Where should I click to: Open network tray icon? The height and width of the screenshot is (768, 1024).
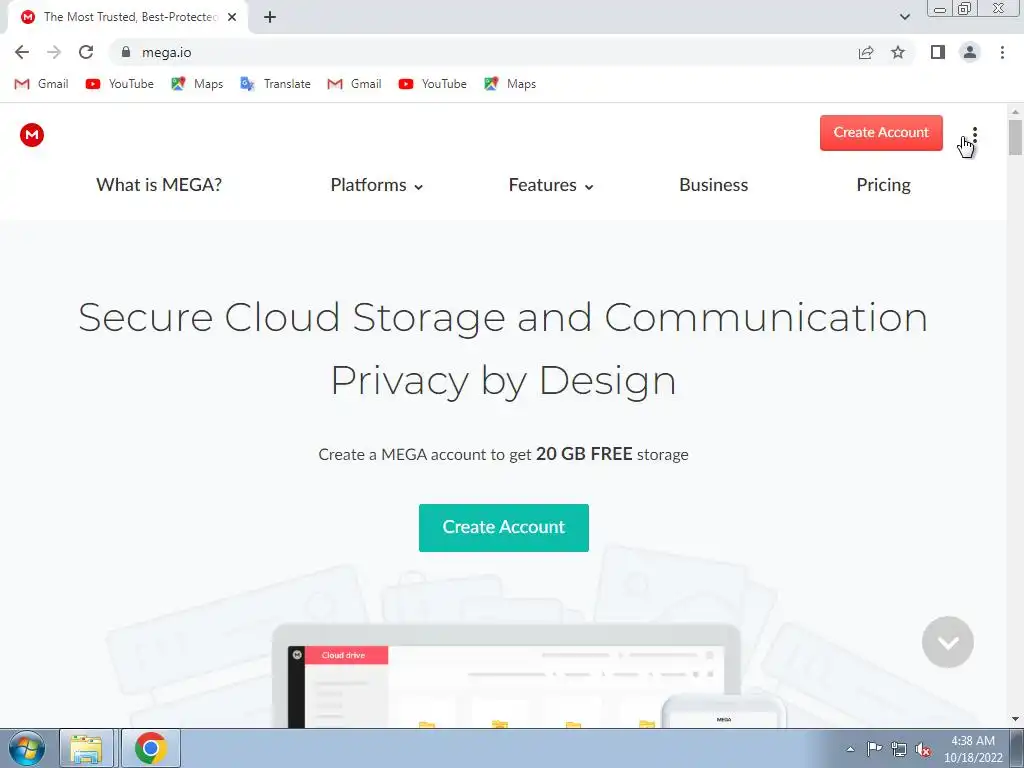tap(899, 749)
